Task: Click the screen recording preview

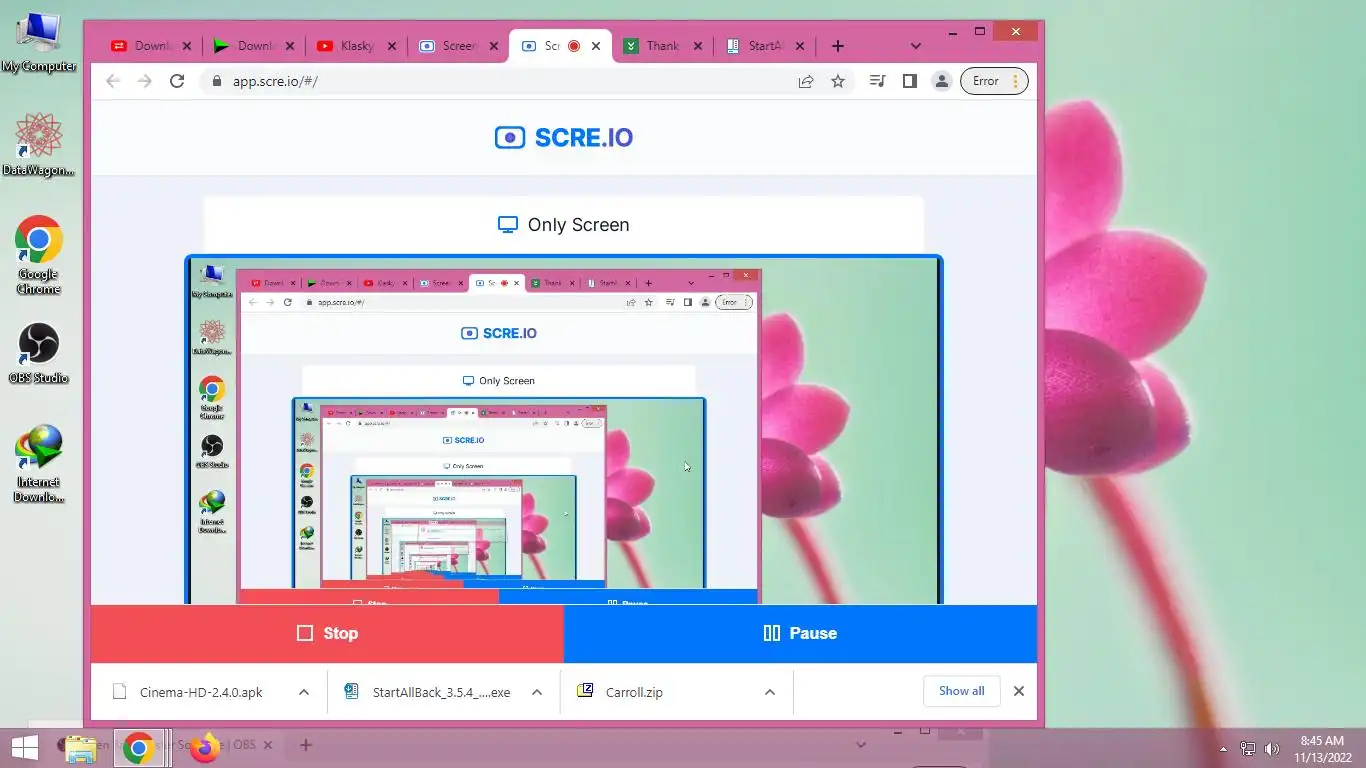Action: coord(564,430)
